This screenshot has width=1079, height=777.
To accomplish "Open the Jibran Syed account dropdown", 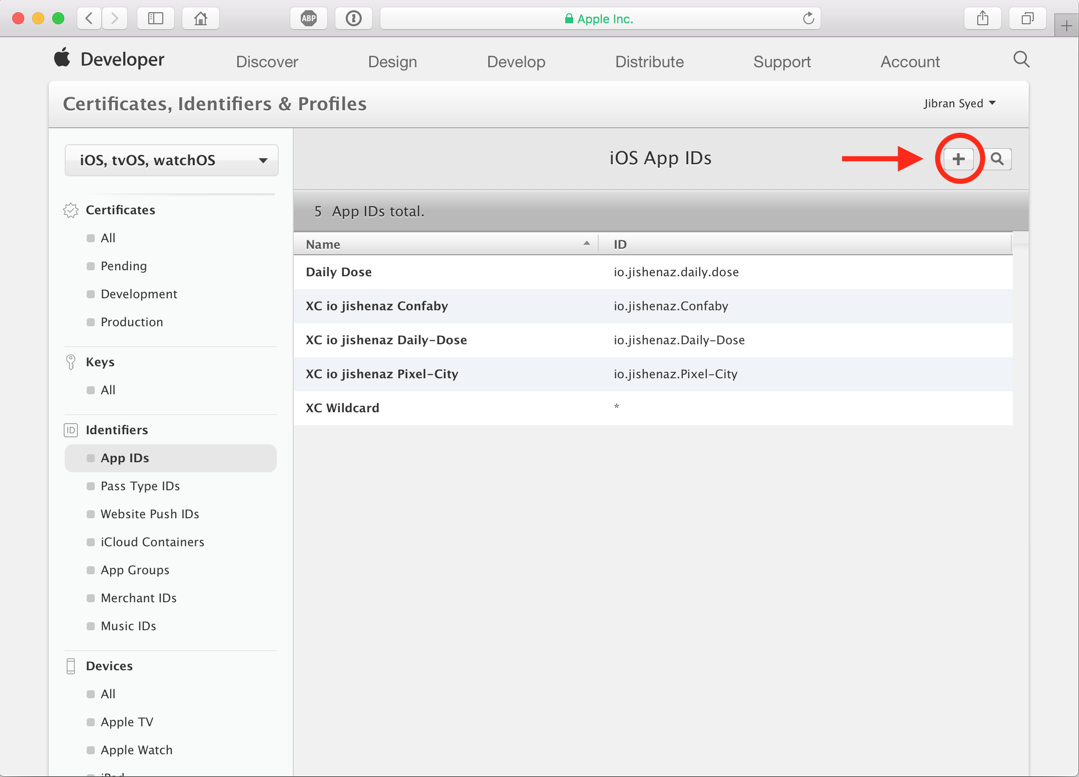I will [x=959, y=103].
